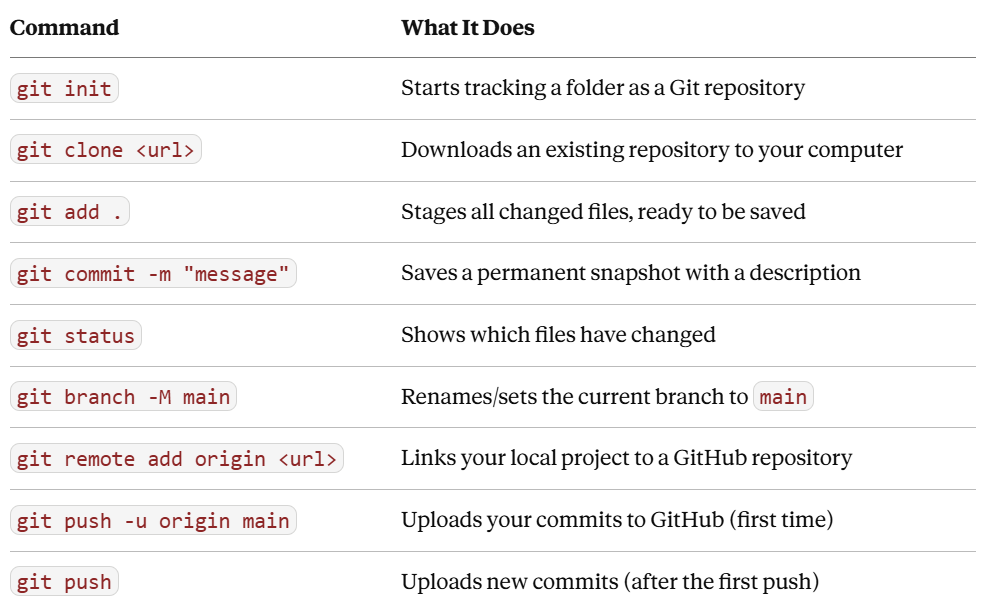Click 'Links your local project to a GitHub repository'
The image size is (982, 613).
(626, 458)
